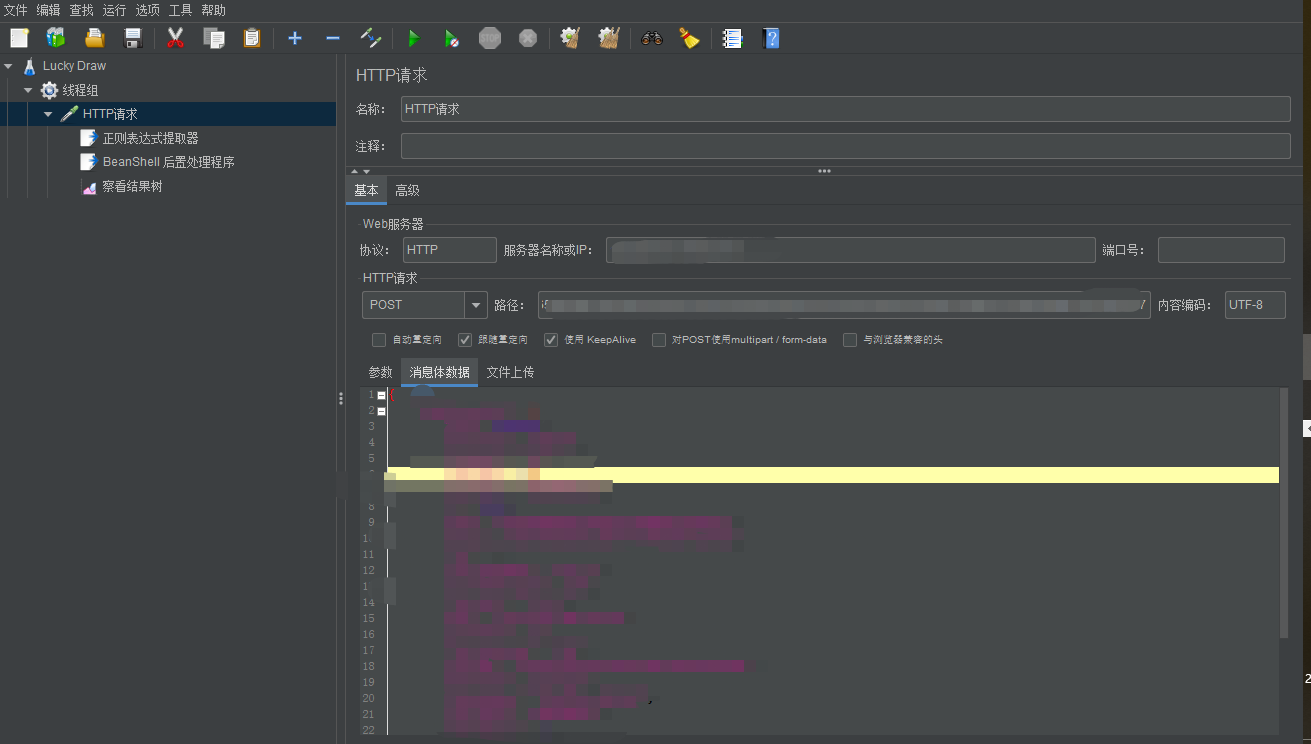Open the POST method dropdown
The image size is (1311, 744).
click(476, 305)
